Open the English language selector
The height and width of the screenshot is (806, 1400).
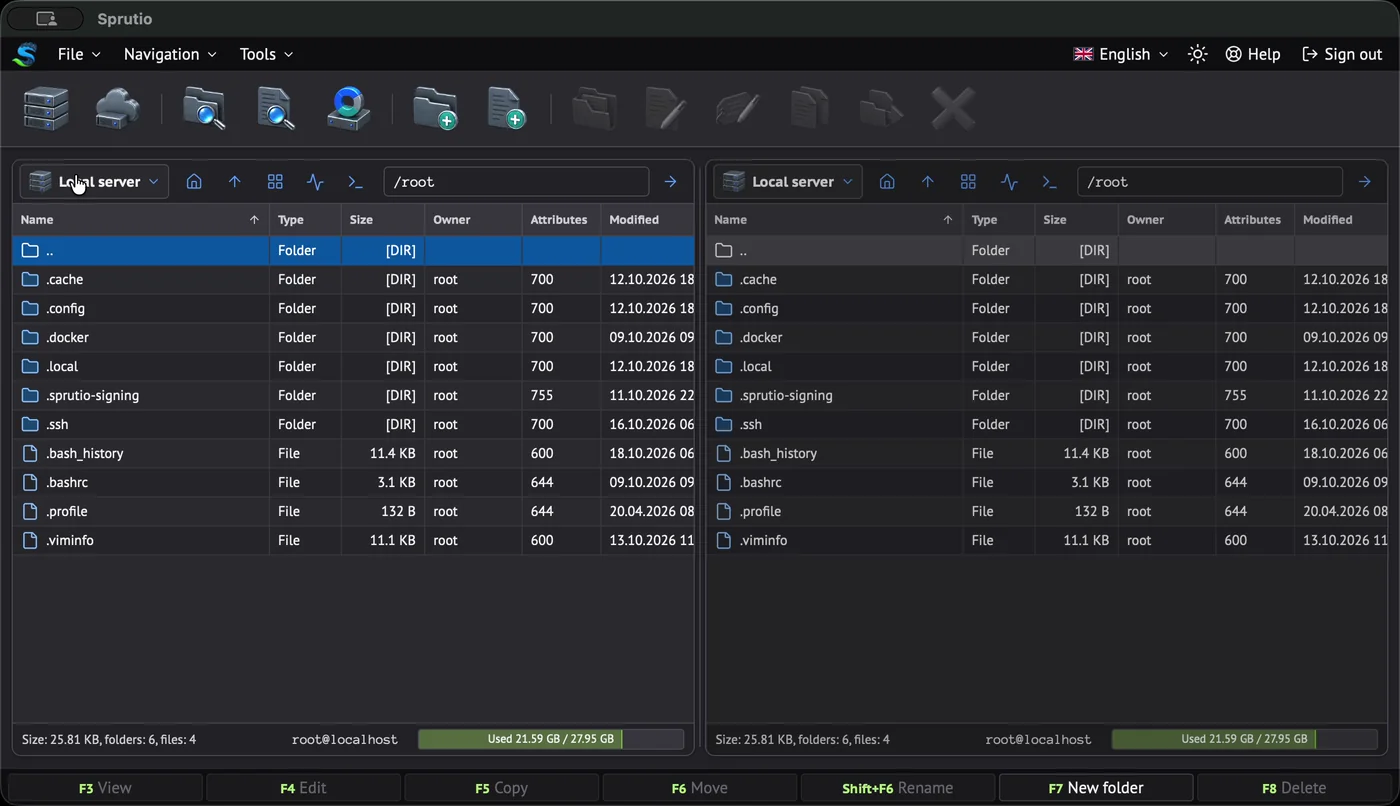(1121, 54)
